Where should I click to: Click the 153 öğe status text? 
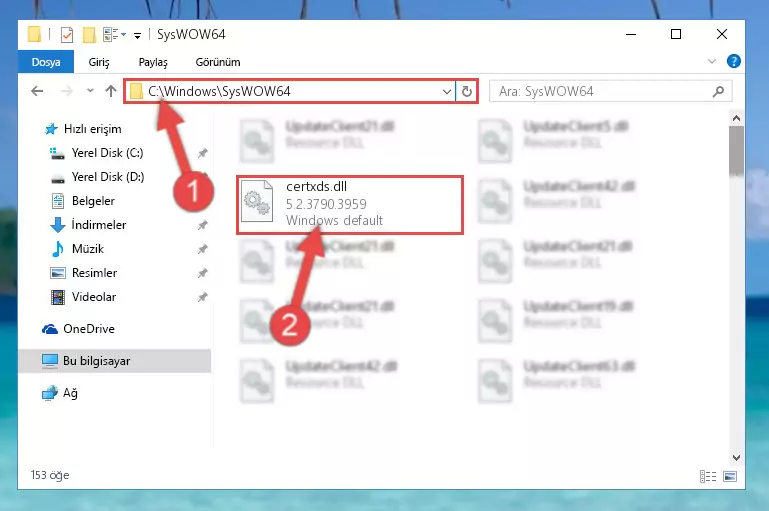pyautogui.click(x=50, y=475)
